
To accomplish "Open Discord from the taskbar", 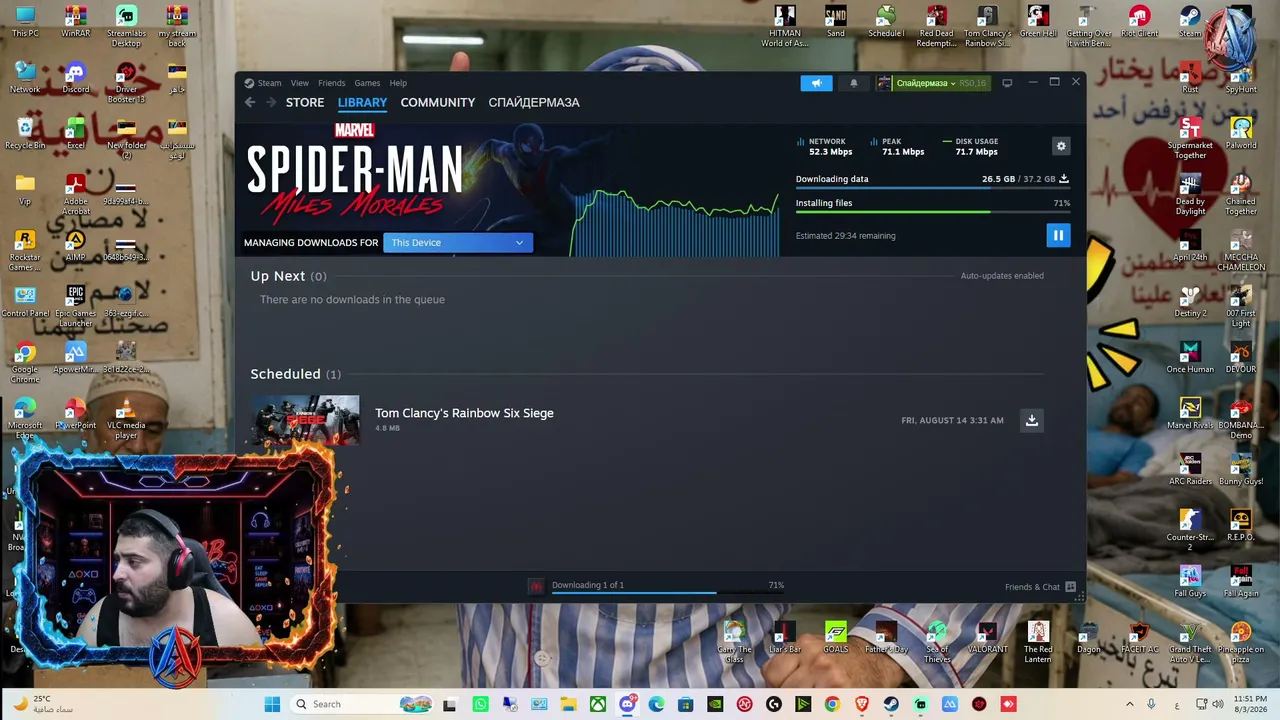I will [627, 704].
